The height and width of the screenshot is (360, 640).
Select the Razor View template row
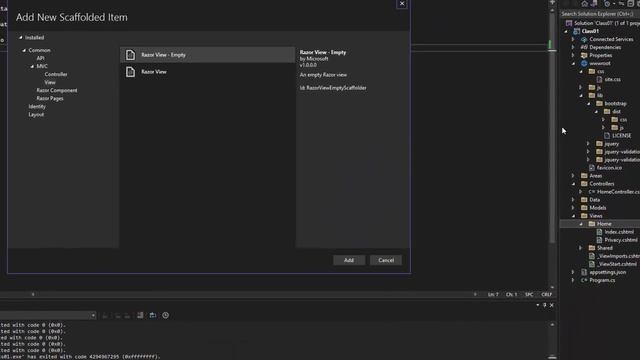point(207,72)
